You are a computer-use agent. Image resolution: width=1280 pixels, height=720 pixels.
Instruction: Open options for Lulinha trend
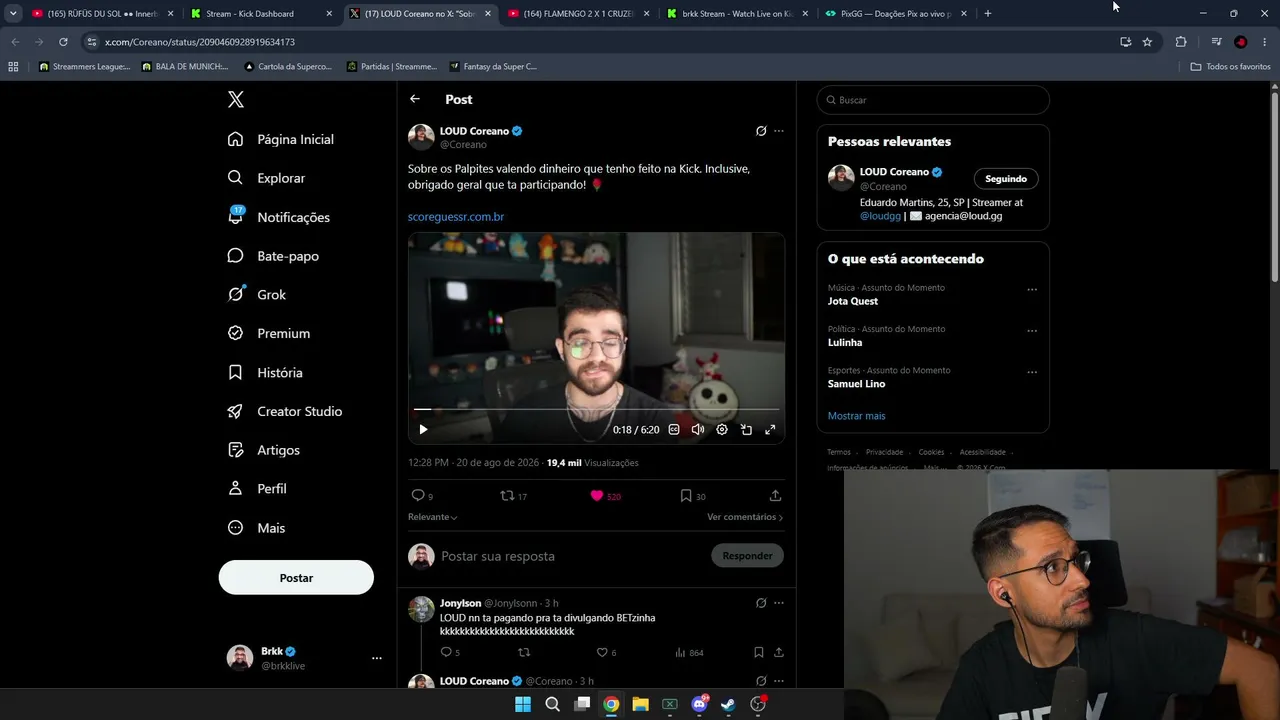click(x=1032, y=331)
